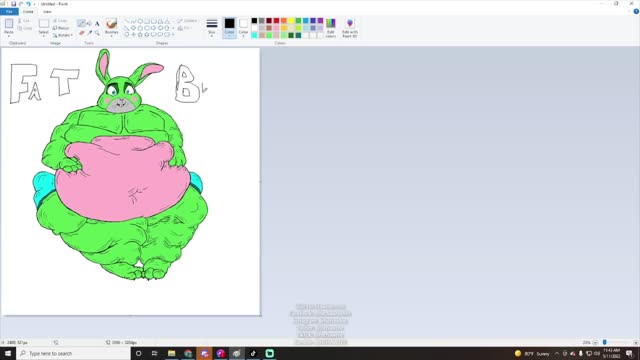640x360 pixels.
Task: Open Customize Quick Access Toolbar arrow
Action: (x=34, y=4)
